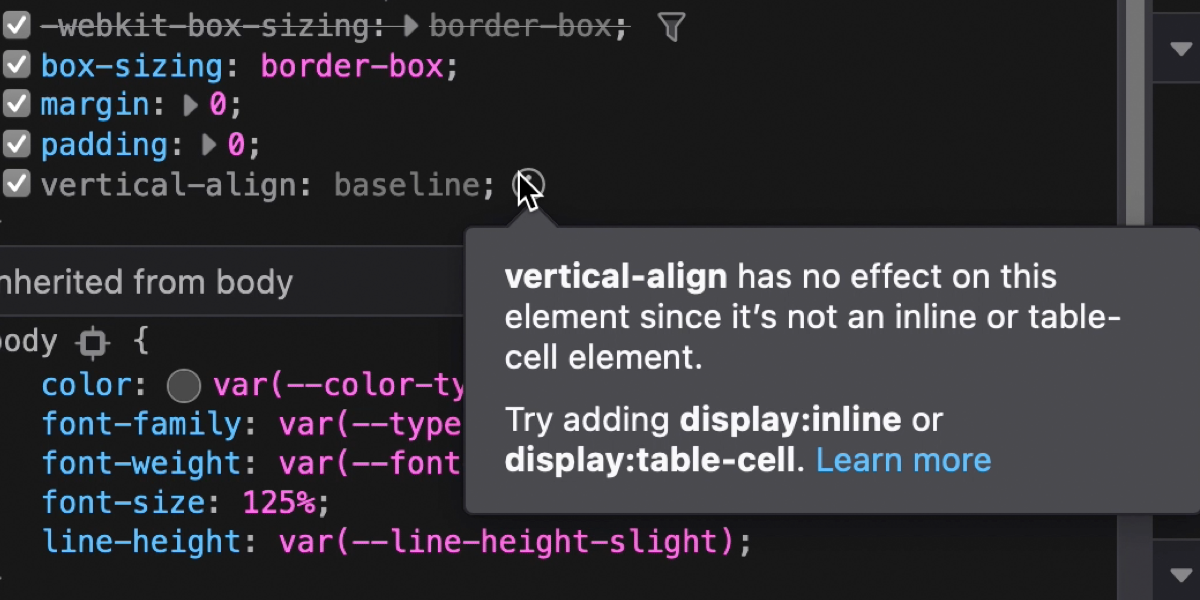Viewport: 1200px width, 600px height.
Task: Expand the -webkit-box-sizing value triangle
Action: click(x=410, y=27)
